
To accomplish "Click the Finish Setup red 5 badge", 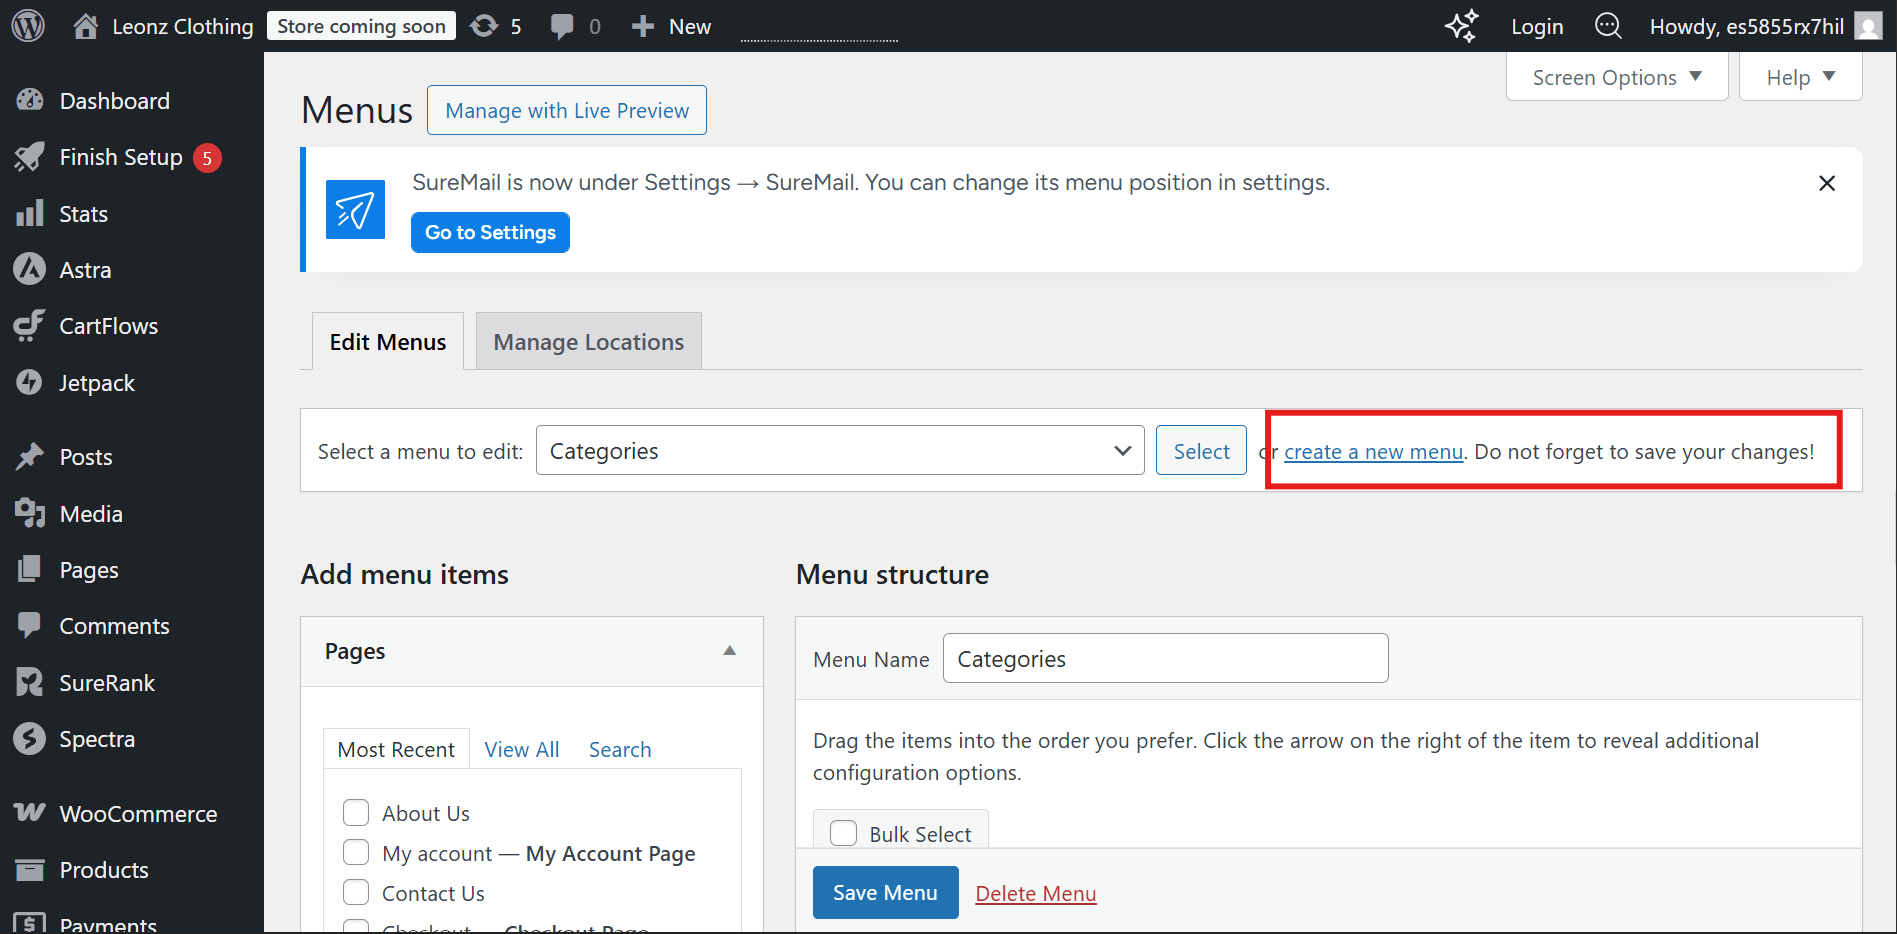I will (207, 157).
